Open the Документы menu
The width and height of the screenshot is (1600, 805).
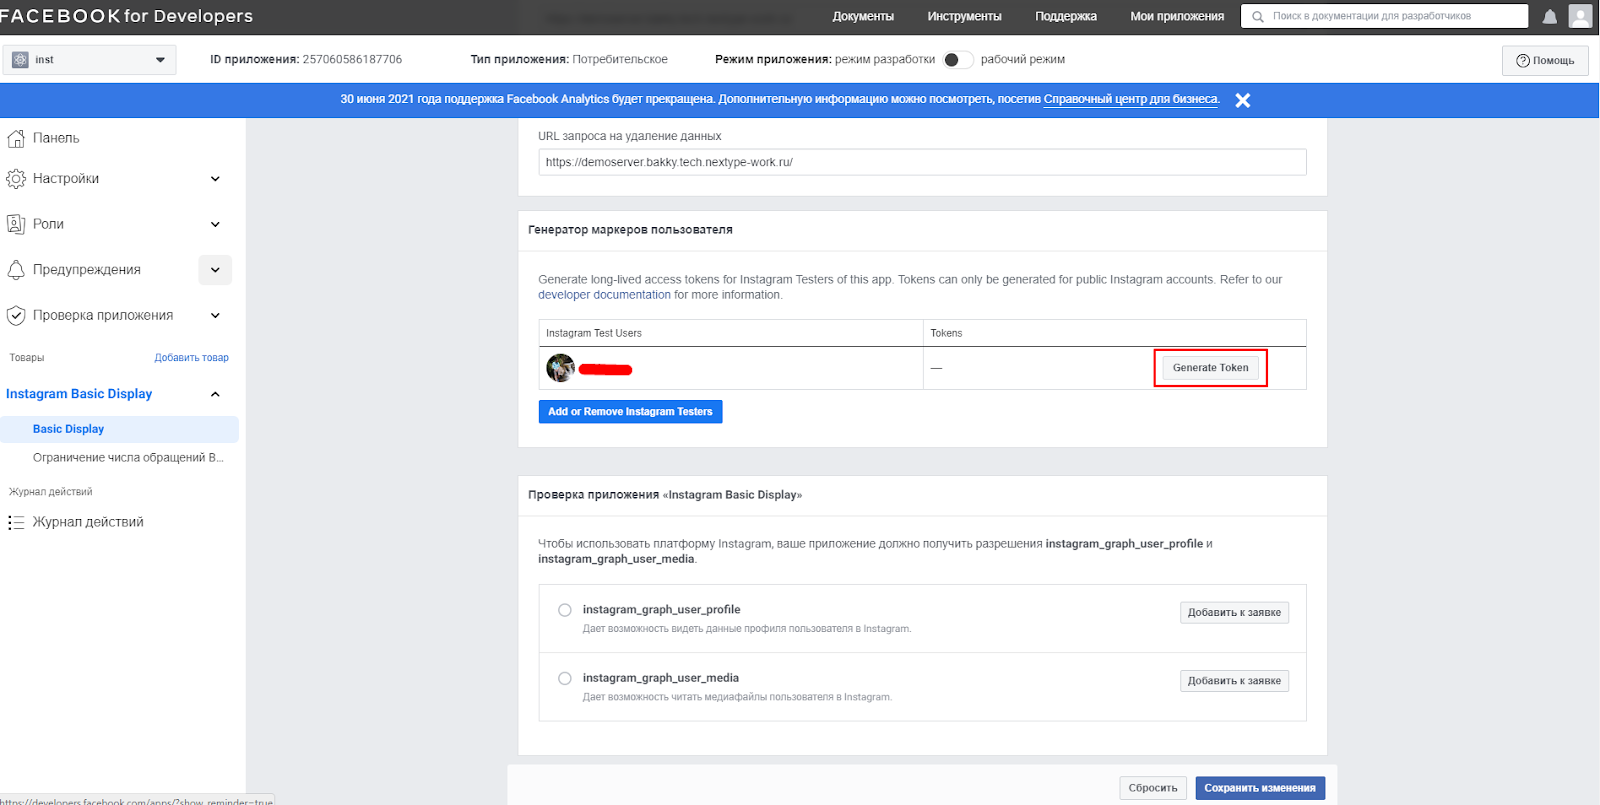coord(863,16)
